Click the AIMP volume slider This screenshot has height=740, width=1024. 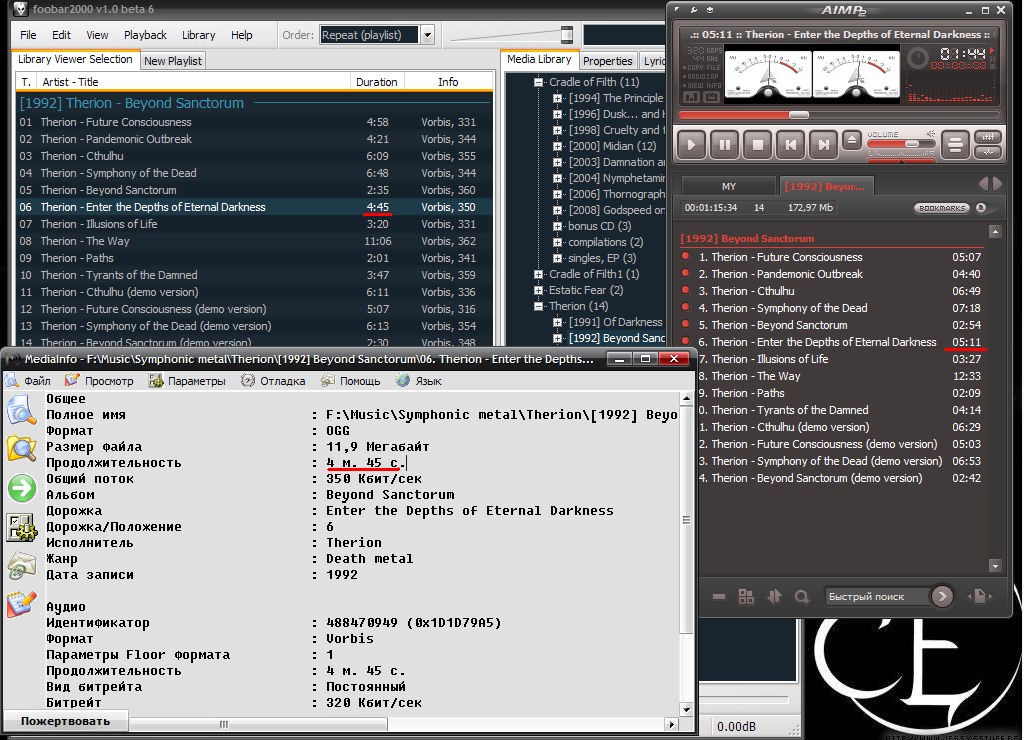(900, 144)
